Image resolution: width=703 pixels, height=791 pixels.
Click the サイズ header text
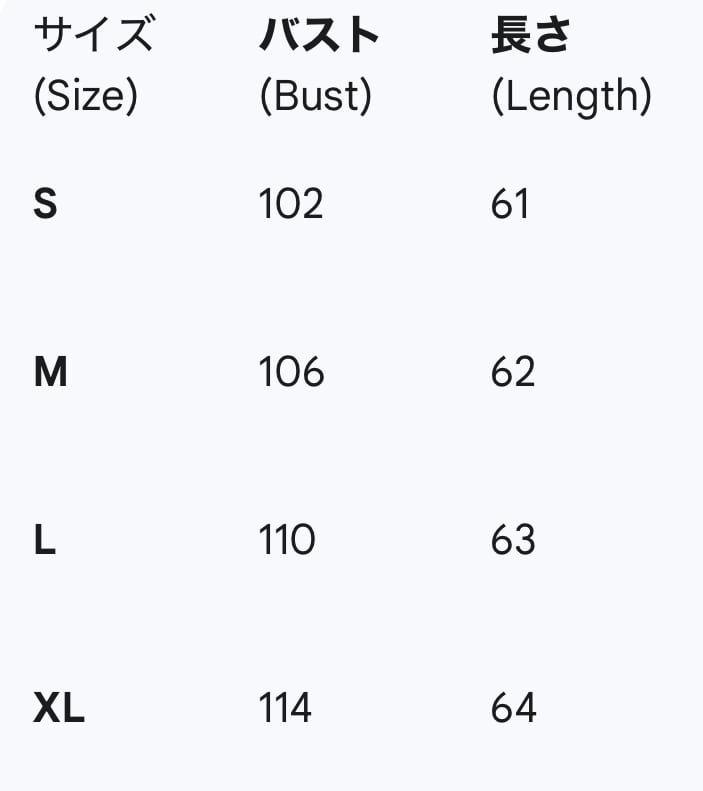(x=94, y=37)
